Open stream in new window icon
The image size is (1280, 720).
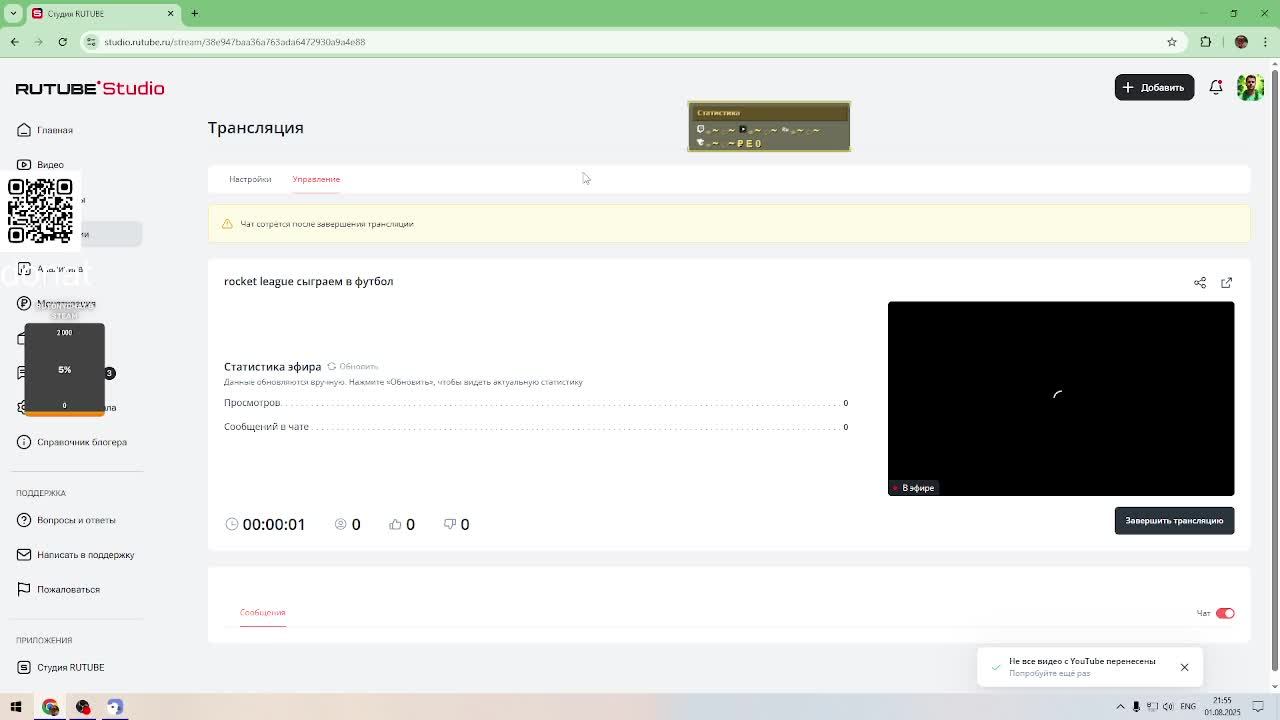pos(1227,283)
